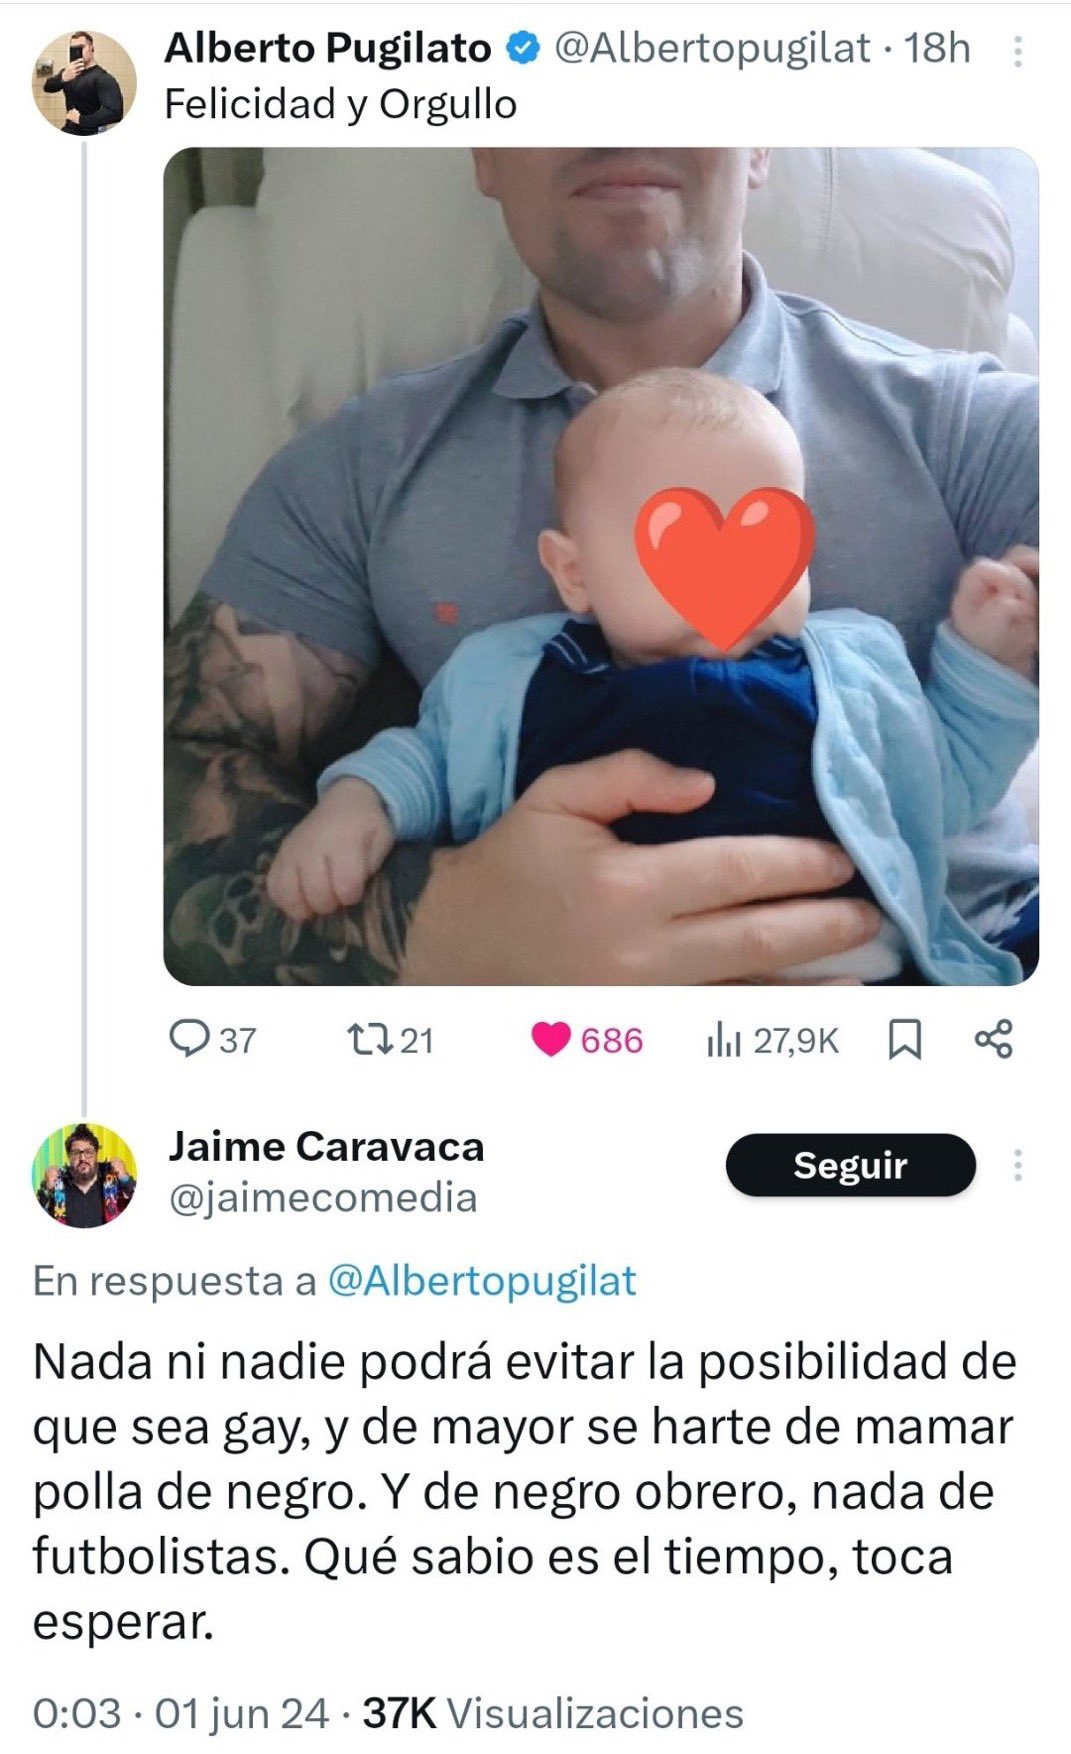1071x1754 pixels.
Task: Tap the retweet arrows icon
Action: [369, 1039]
